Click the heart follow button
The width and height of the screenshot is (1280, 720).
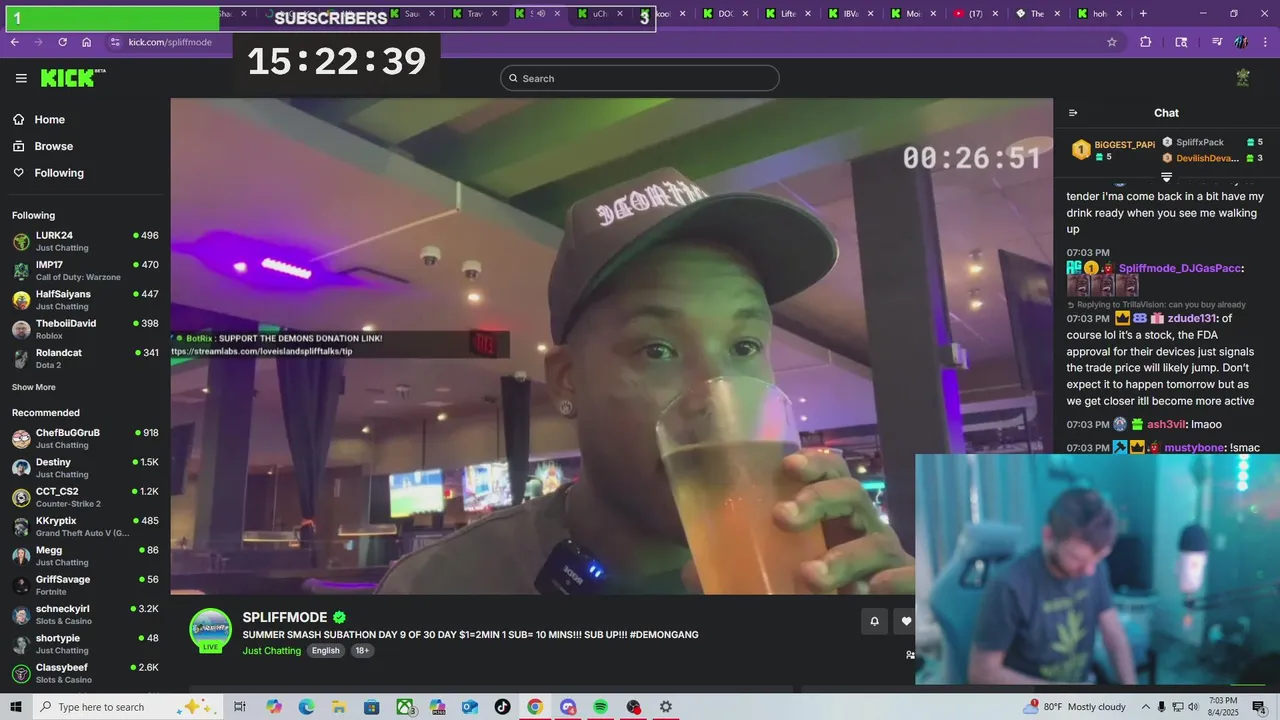pos(906,621)
